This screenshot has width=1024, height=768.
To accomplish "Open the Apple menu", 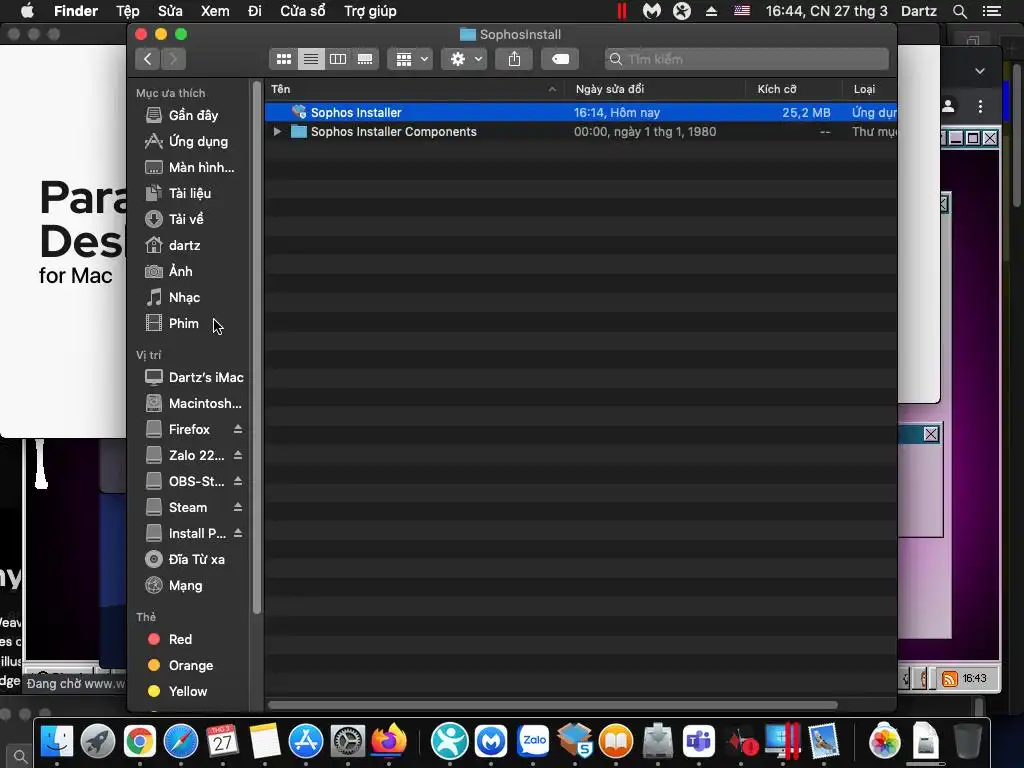I will pyautogui.click(x=27, y=11).
